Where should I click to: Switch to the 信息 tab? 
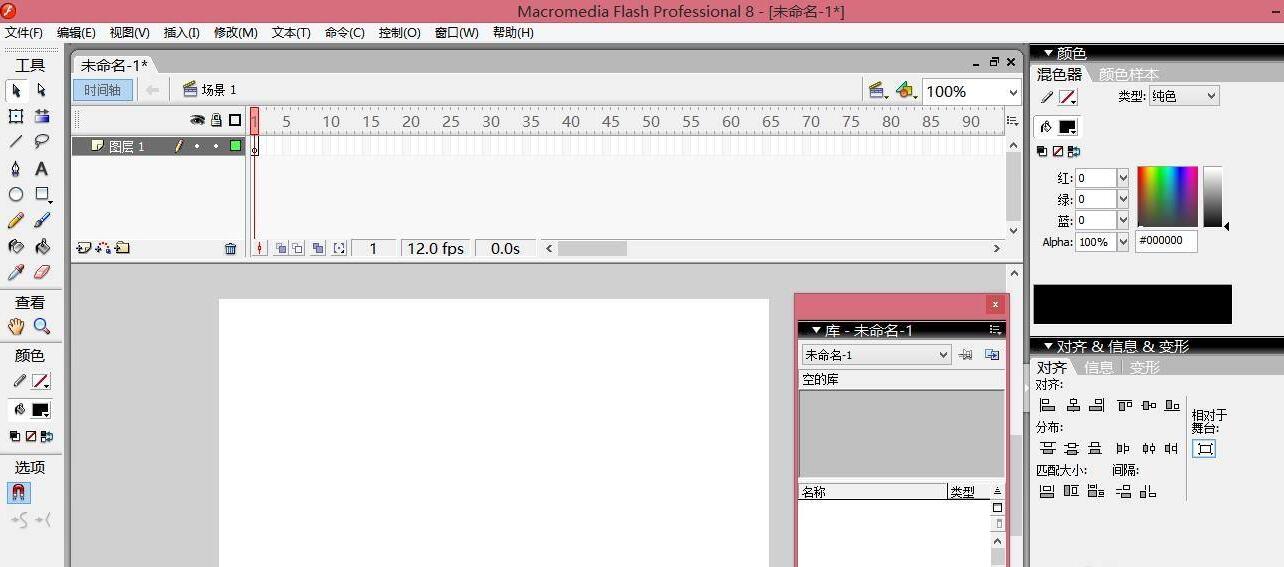[1098, 367]
